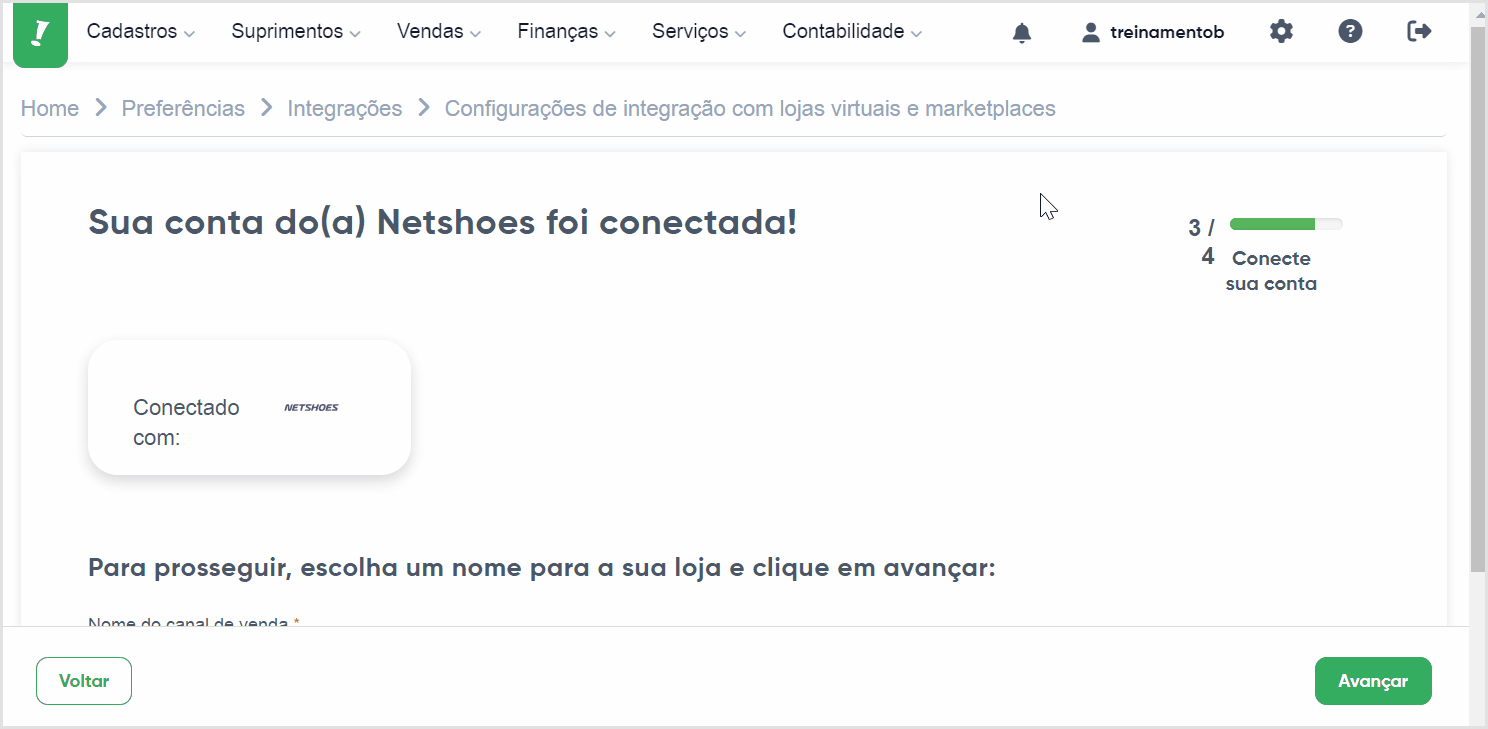The width and height of the screenshot is (1488, 729).
Task: Click the Netshoes logo
Action: click(311, 408)
